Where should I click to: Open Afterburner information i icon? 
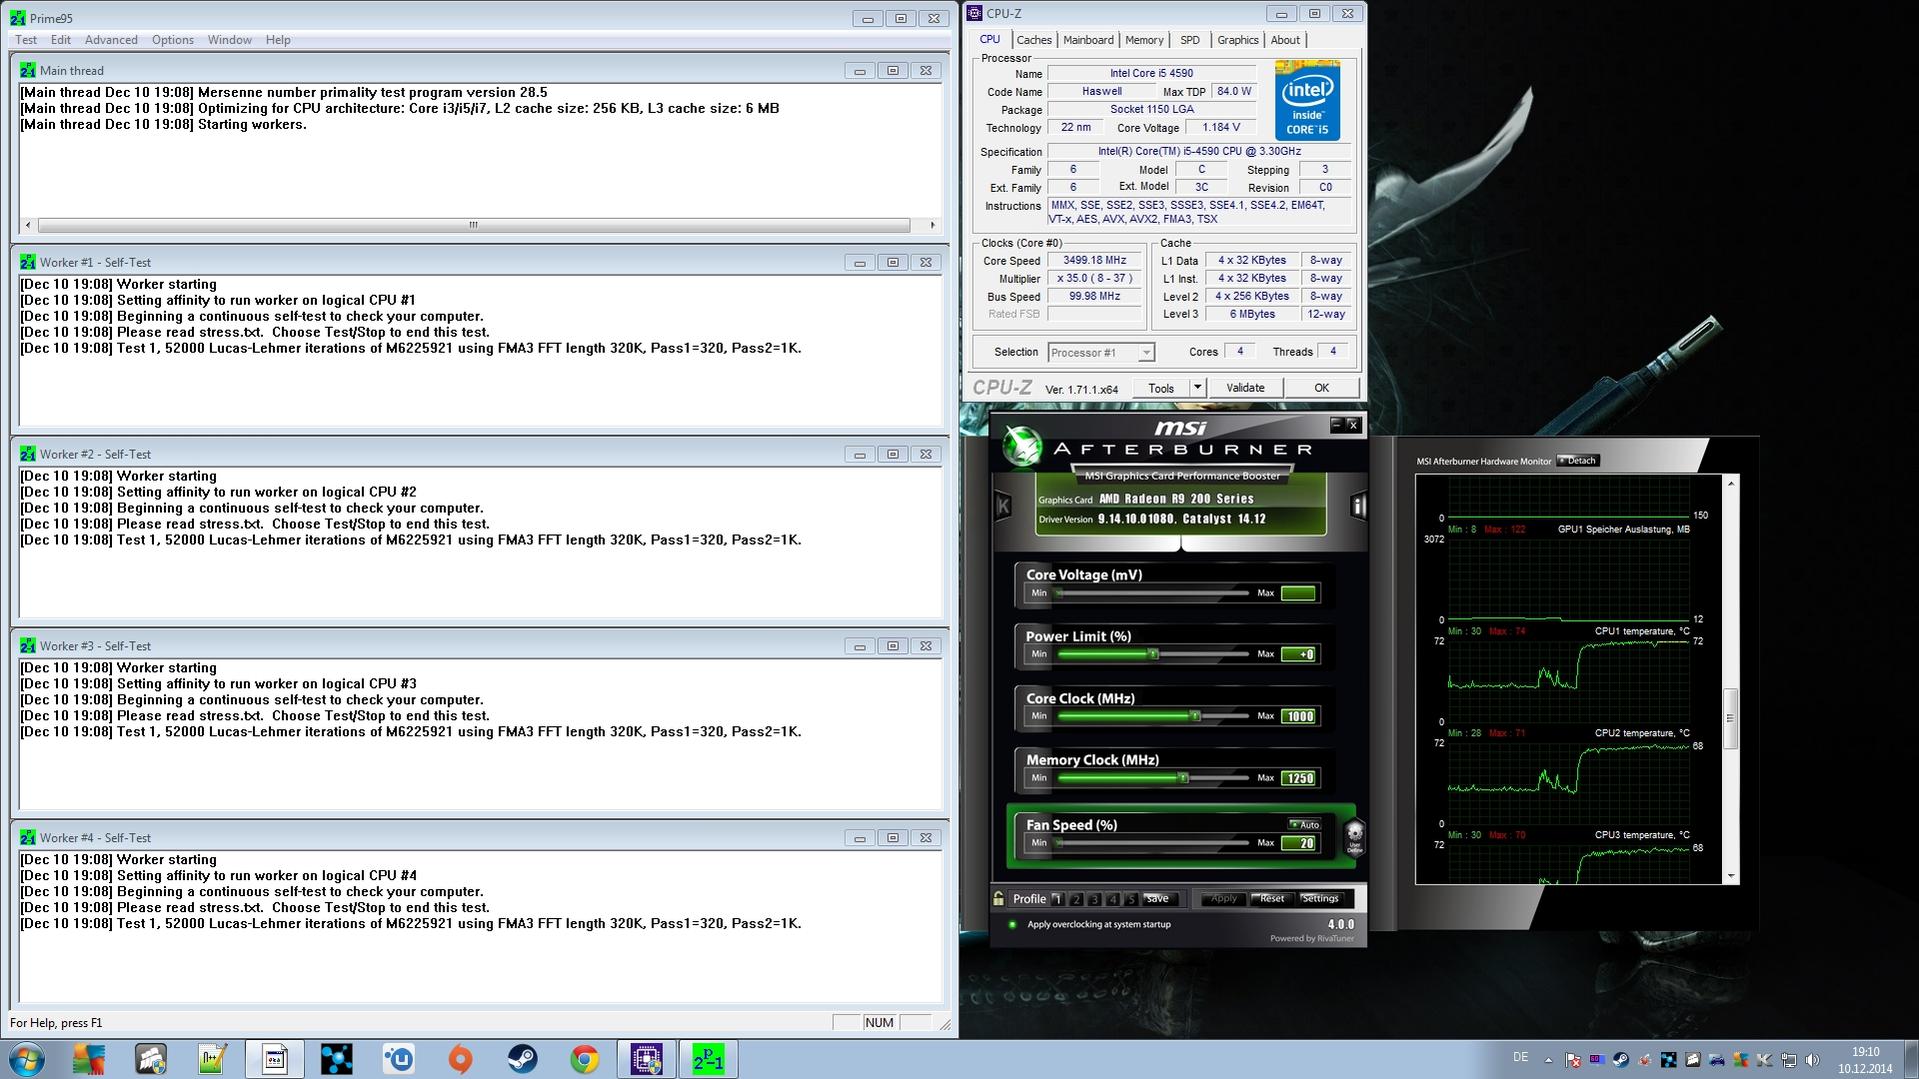(1358, 505)
